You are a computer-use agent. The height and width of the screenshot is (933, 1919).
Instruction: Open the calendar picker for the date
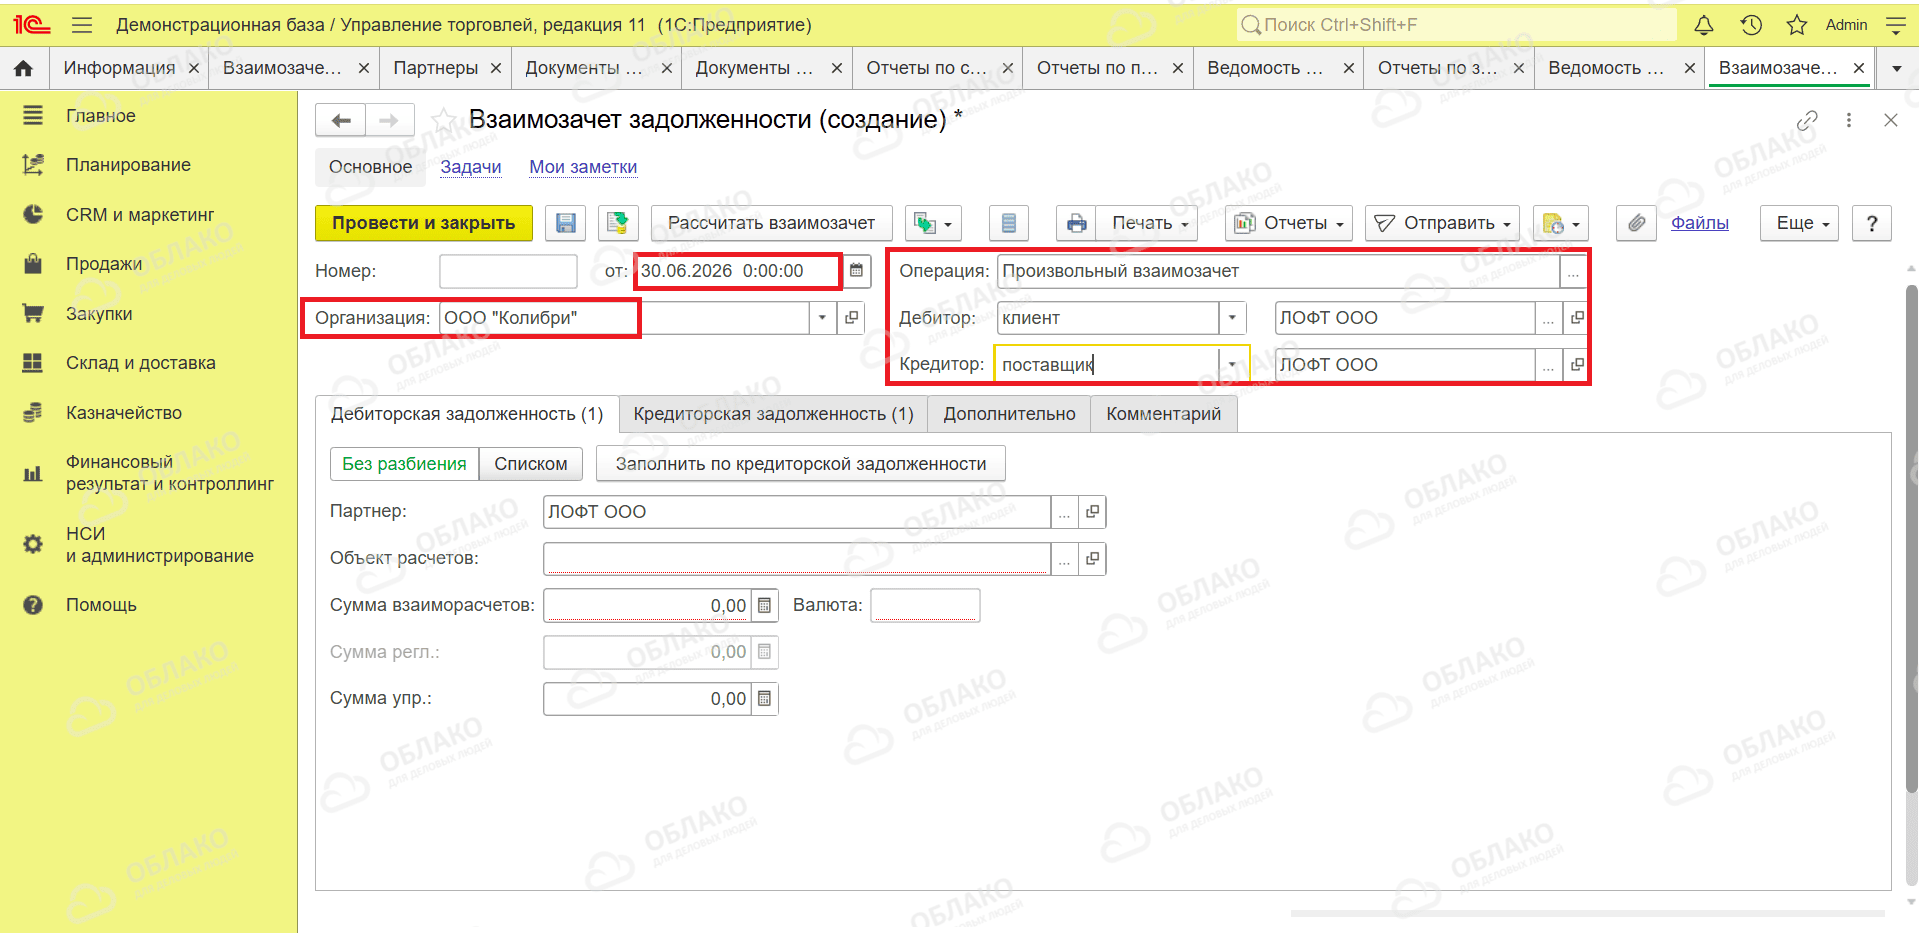[x=856, y=271]
